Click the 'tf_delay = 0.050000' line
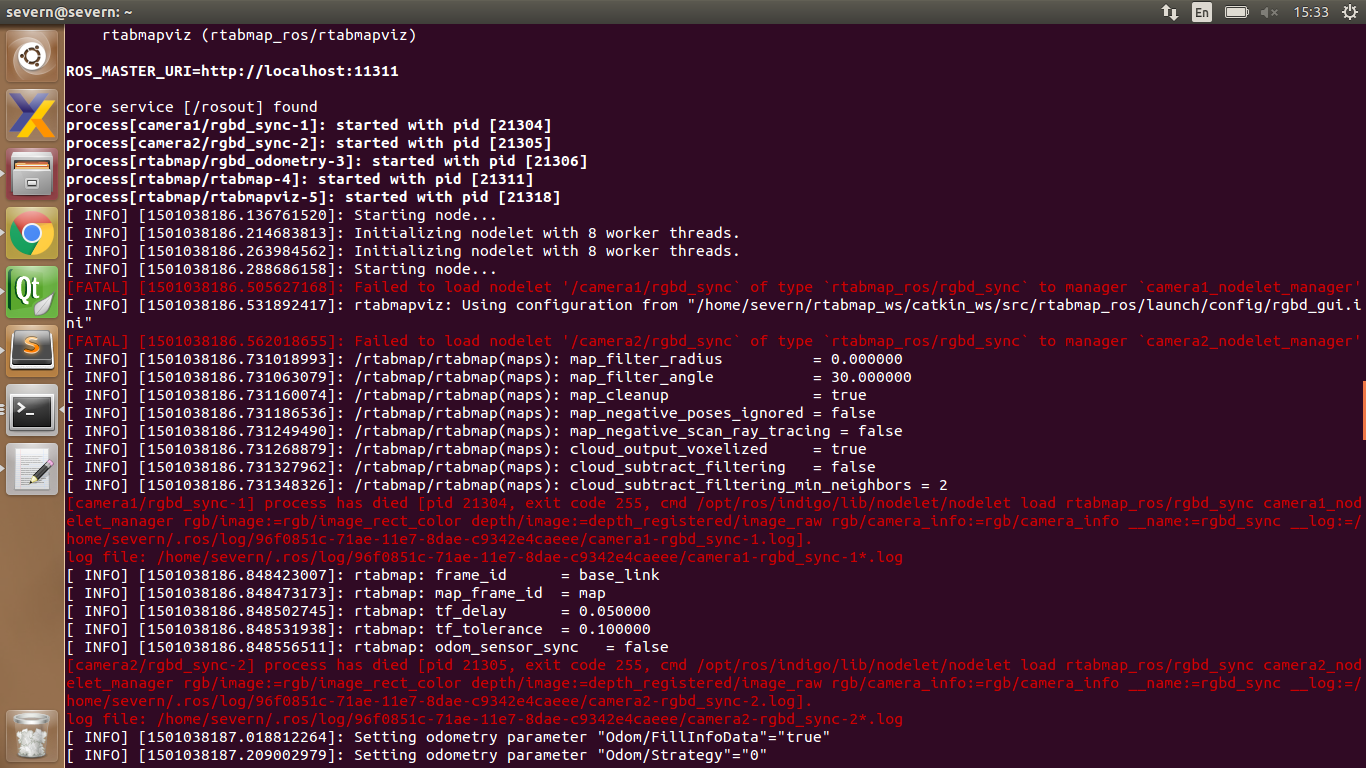The width and height of the screenshot is (1366, 768). point(358,611)
